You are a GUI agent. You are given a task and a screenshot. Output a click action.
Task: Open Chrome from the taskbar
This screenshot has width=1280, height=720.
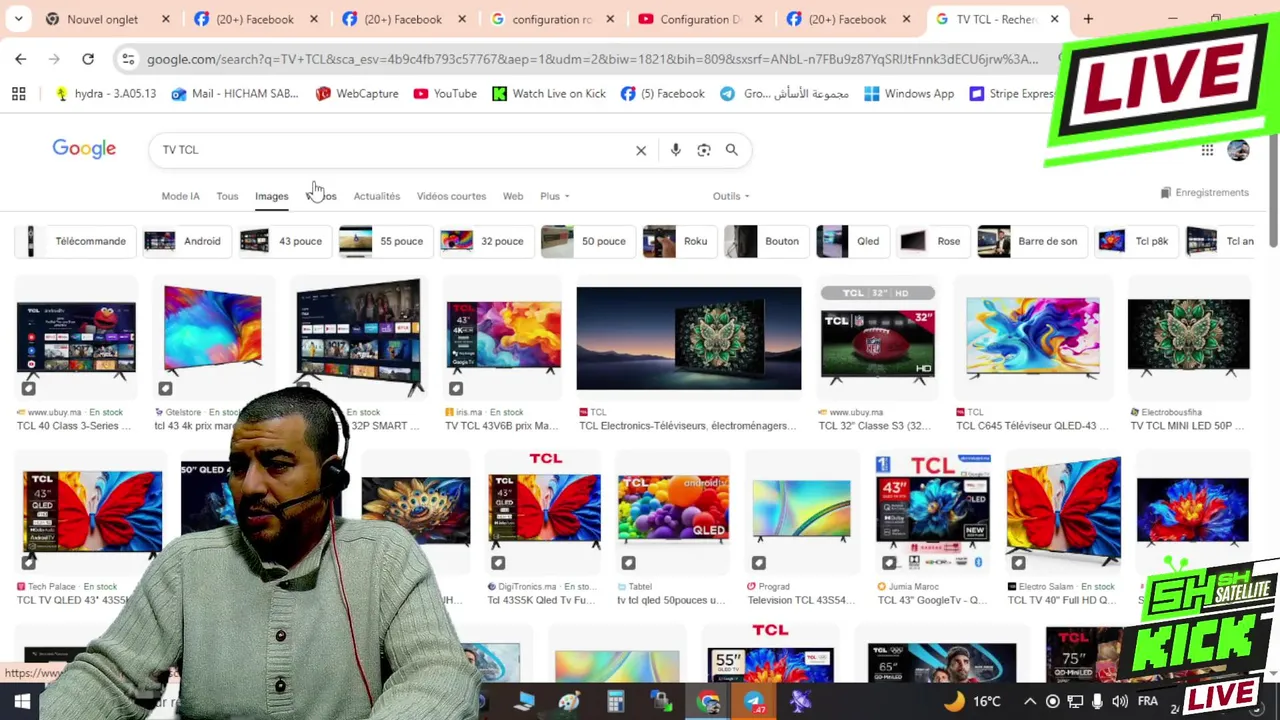709,702
